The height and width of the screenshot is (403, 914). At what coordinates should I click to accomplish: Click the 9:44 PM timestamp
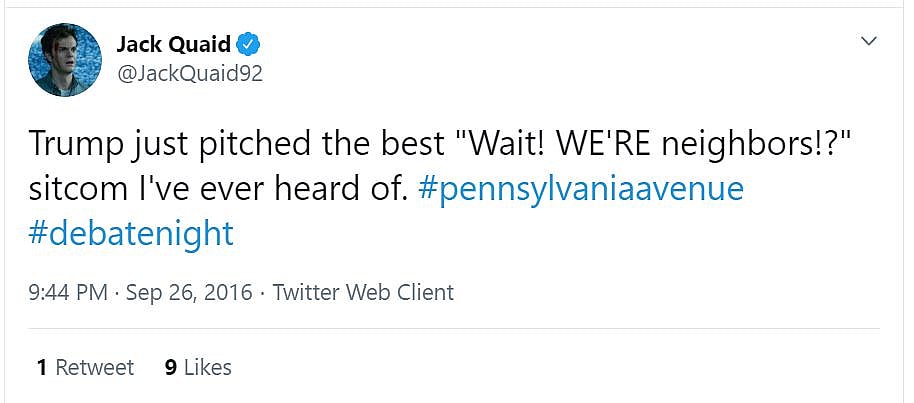69,293
